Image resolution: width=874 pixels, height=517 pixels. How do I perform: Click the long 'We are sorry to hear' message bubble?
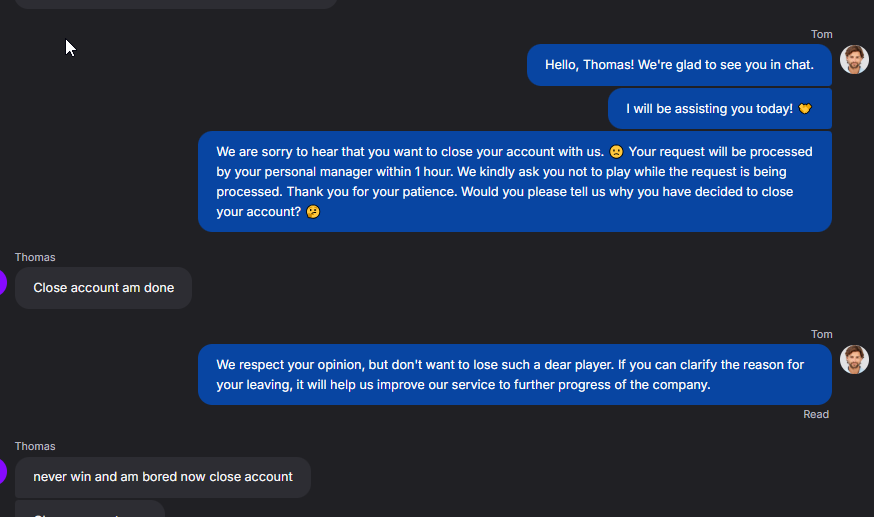coord(514,182)
